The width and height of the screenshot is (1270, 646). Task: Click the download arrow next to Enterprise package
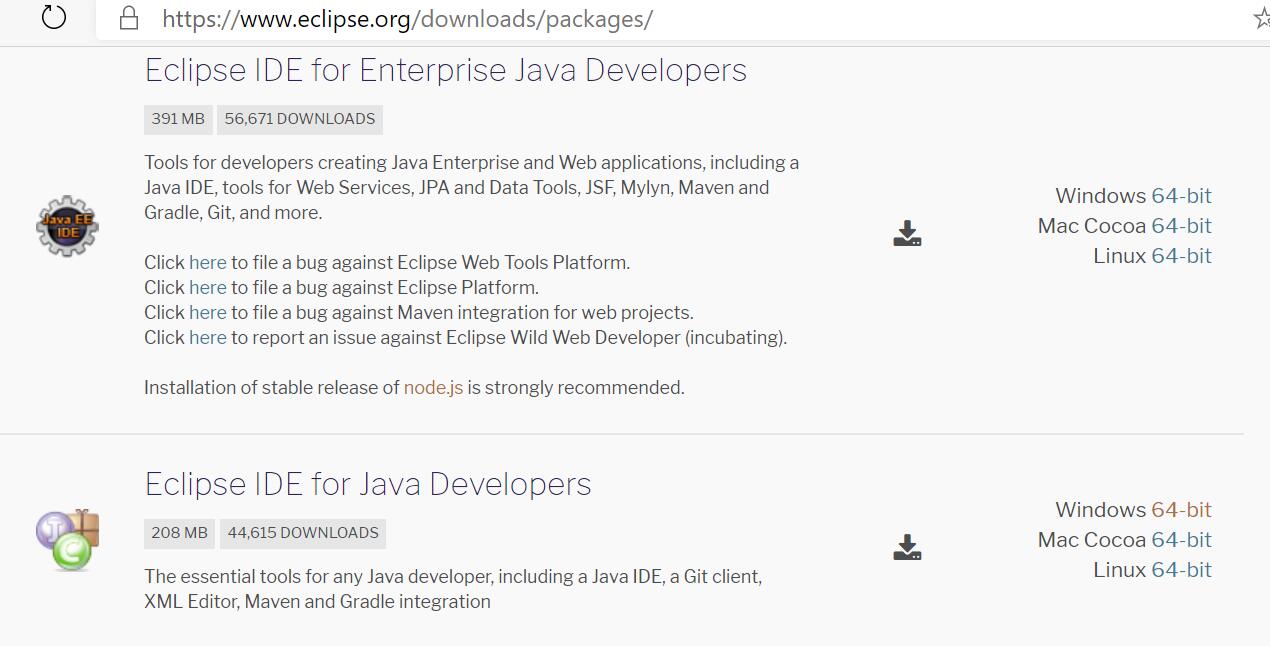(906, 233)
